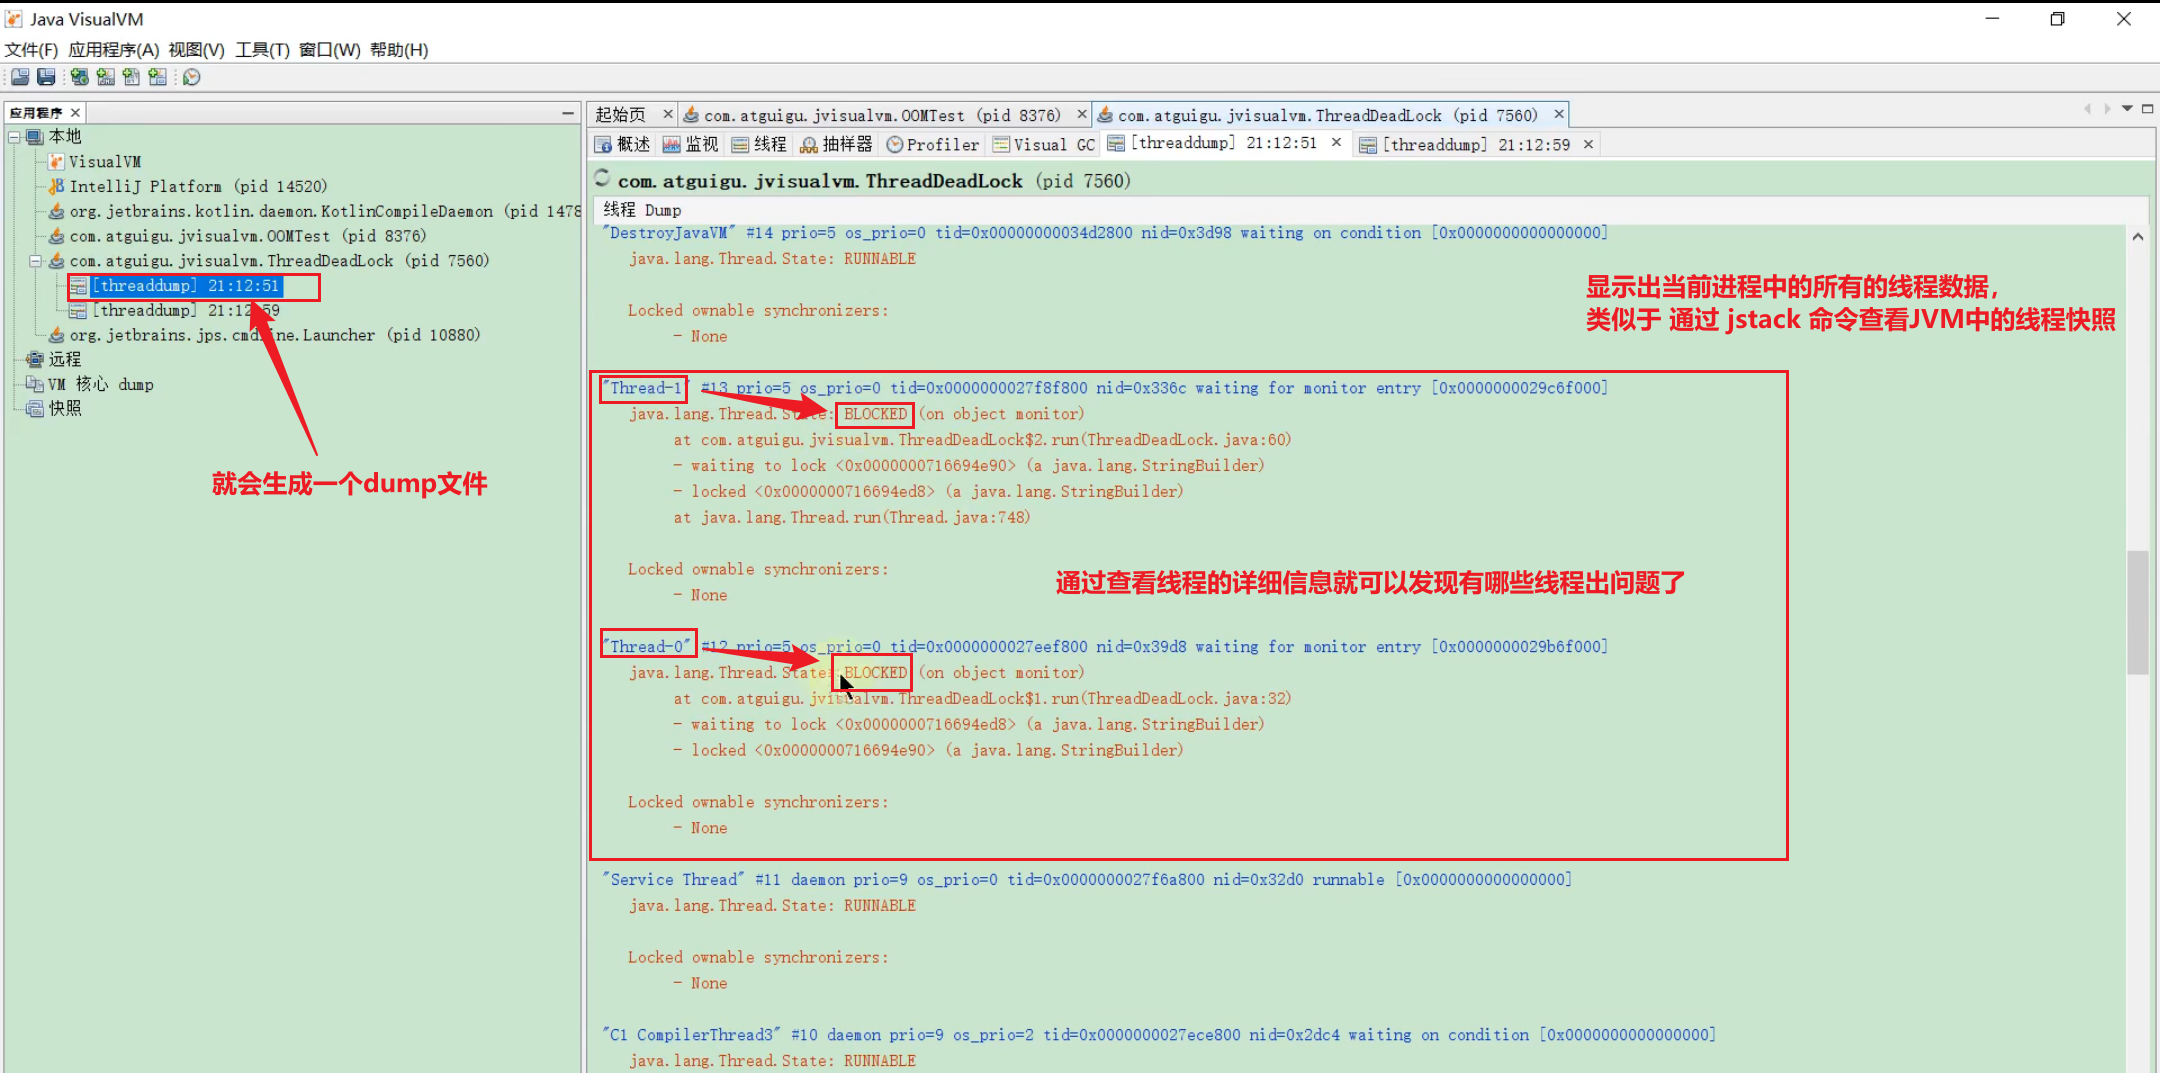Close the 起始页 tab
The image size is (2160, 1073).
click(x=668, y=115)
